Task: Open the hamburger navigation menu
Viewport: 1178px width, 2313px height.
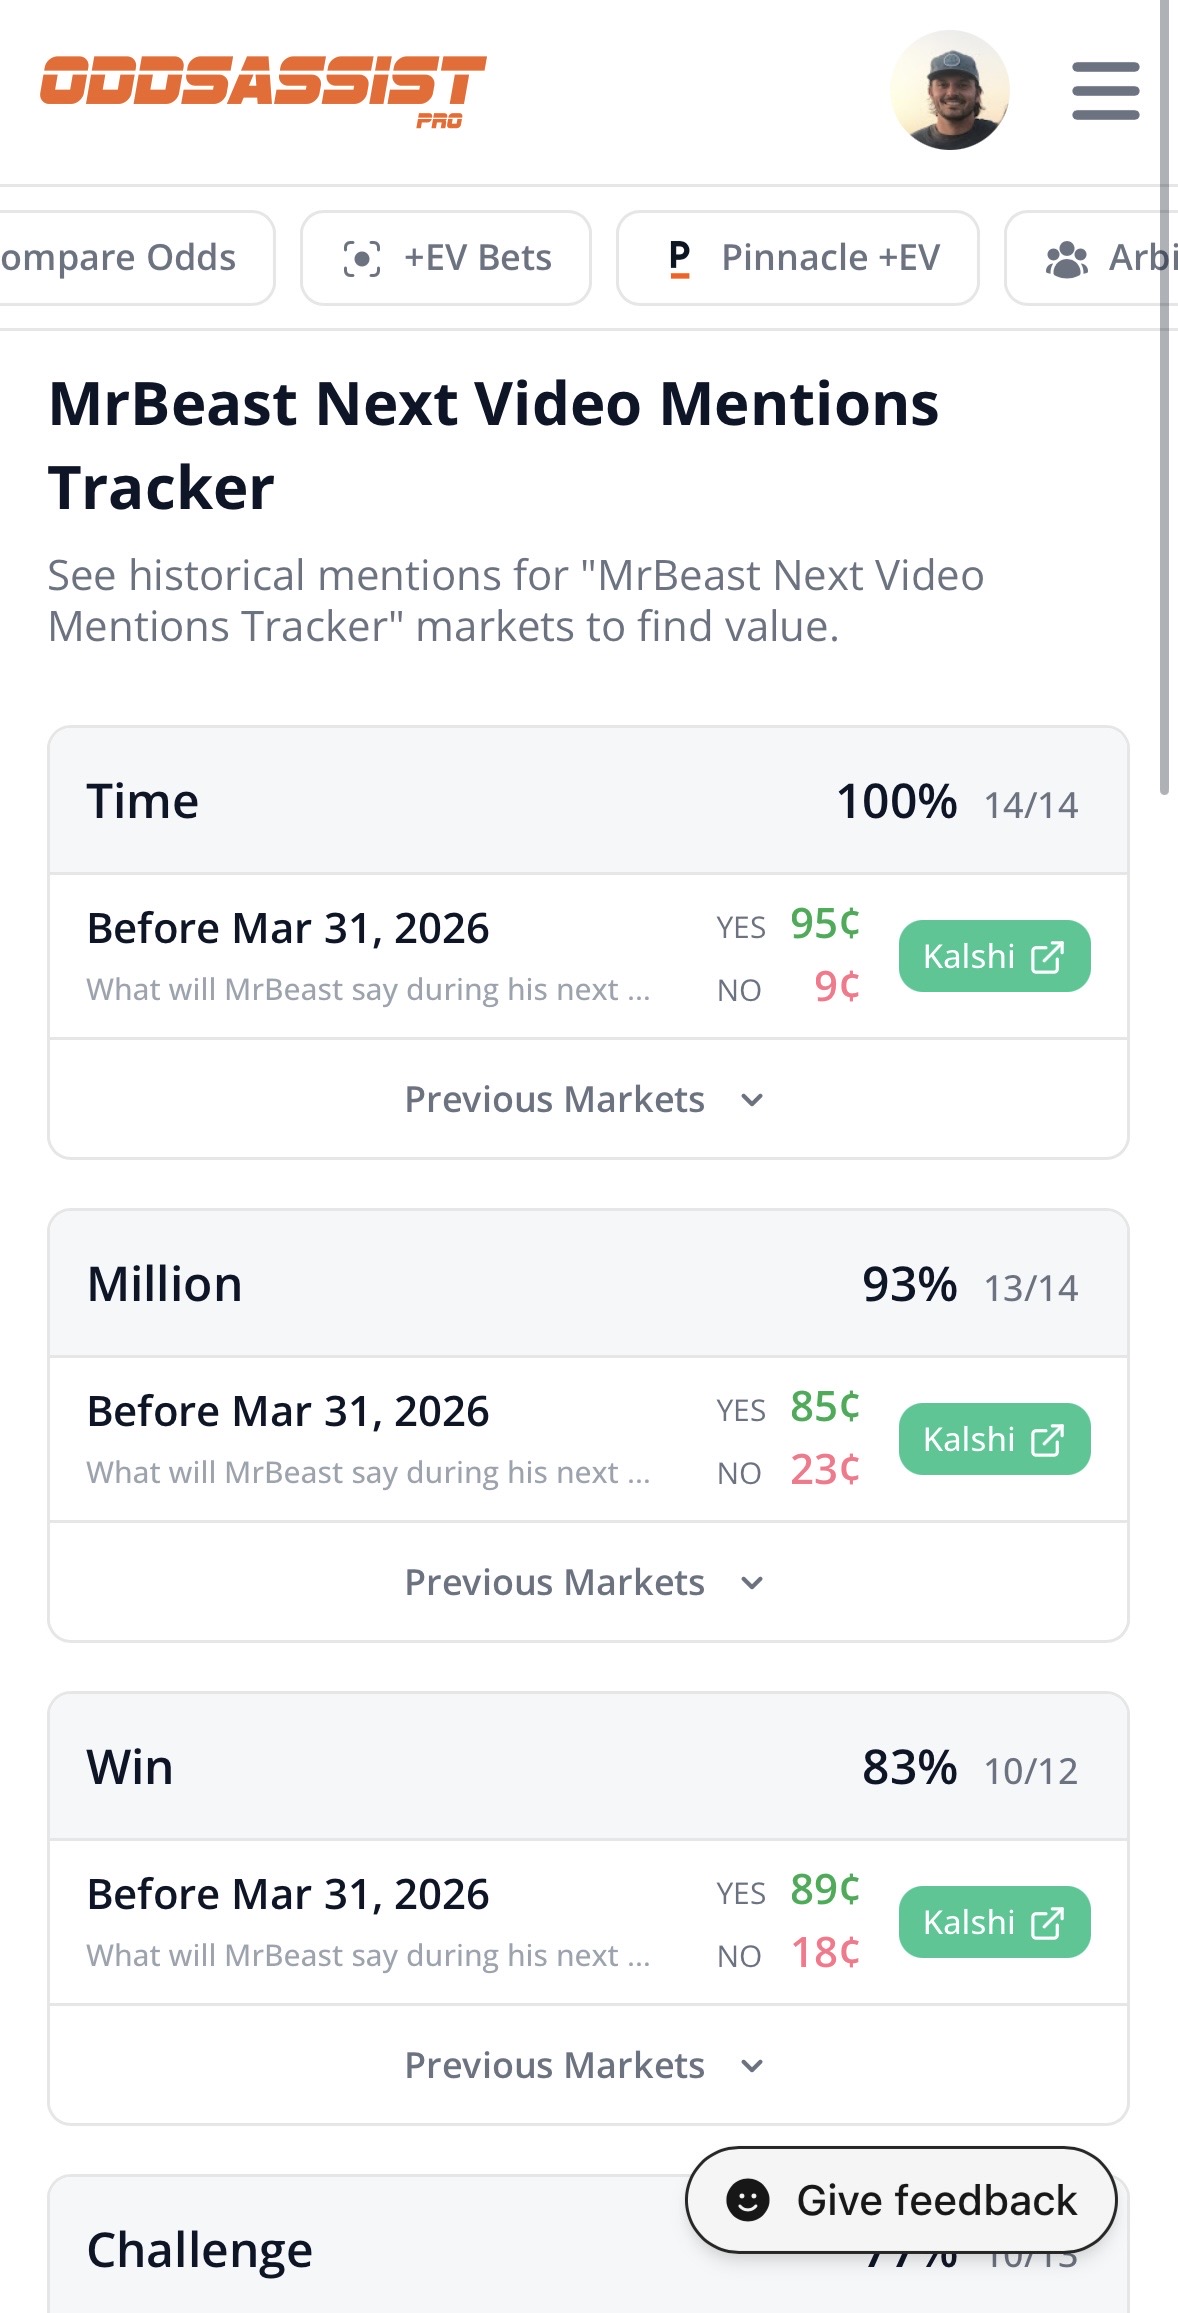Action: point(1105,91)
